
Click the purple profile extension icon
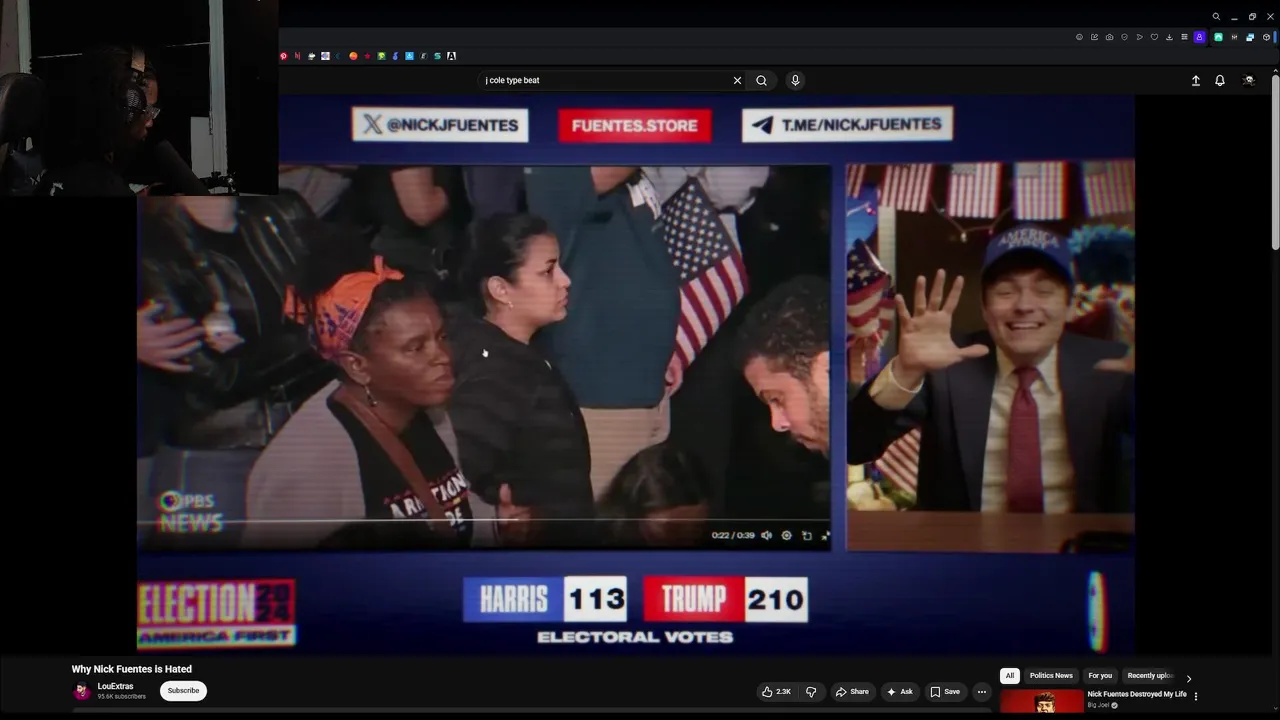coord(1199,37)
